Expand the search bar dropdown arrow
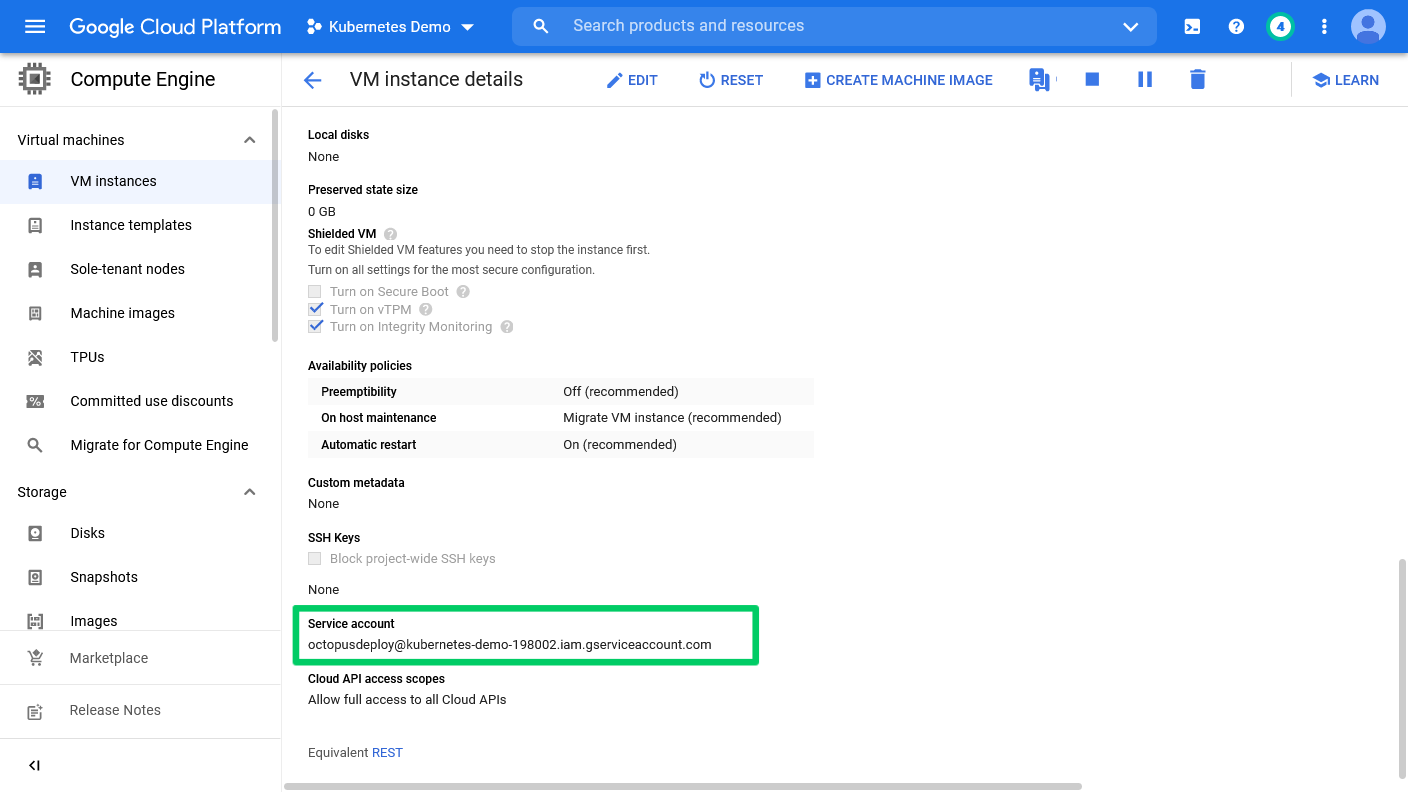 point(1131,27)
